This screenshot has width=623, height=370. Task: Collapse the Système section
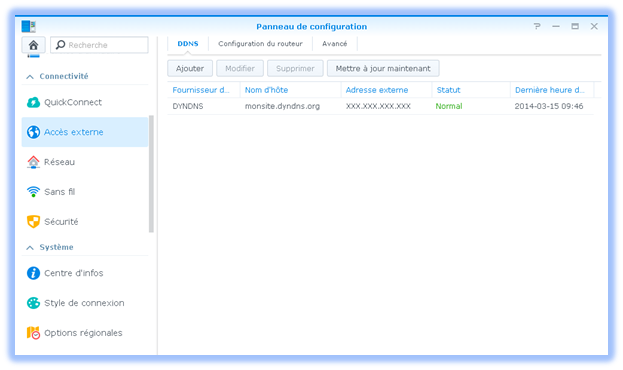pos(30,247)
